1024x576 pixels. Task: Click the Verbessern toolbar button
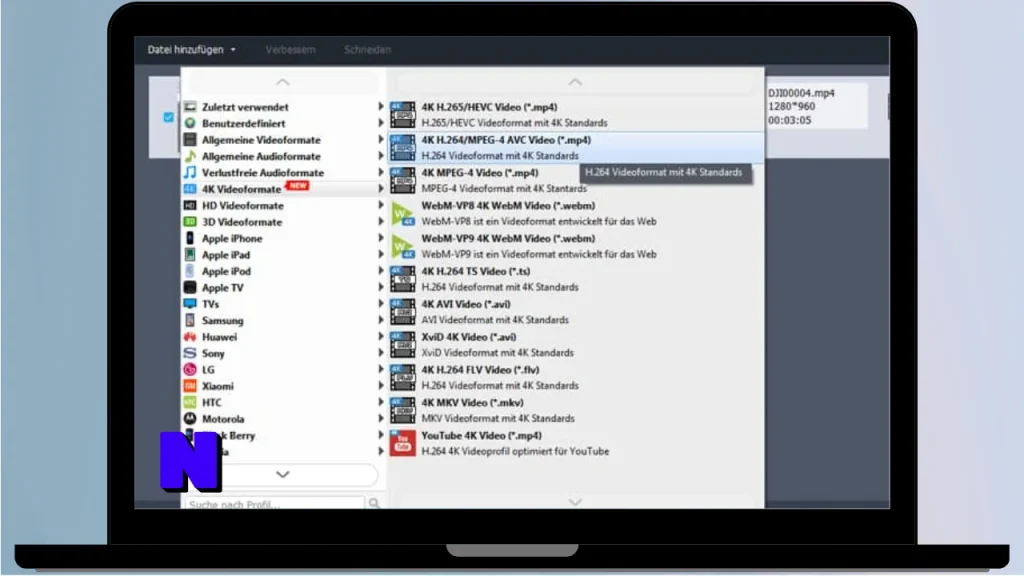290,50
